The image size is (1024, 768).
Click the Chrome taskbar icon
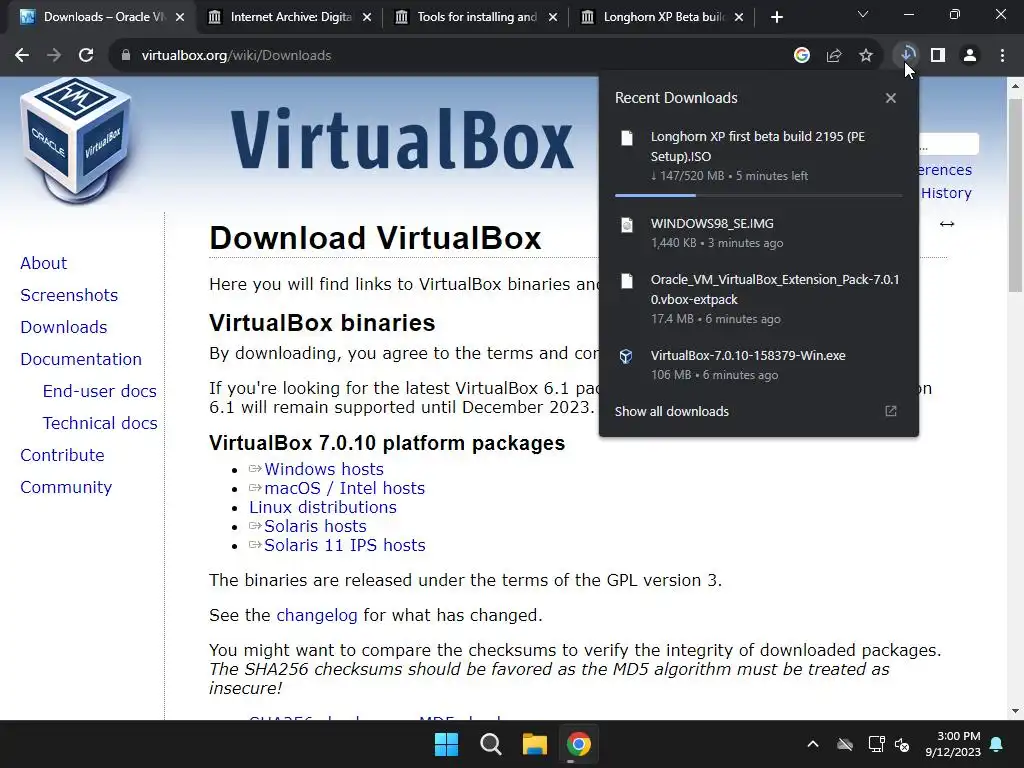click(x=579, y=744)
